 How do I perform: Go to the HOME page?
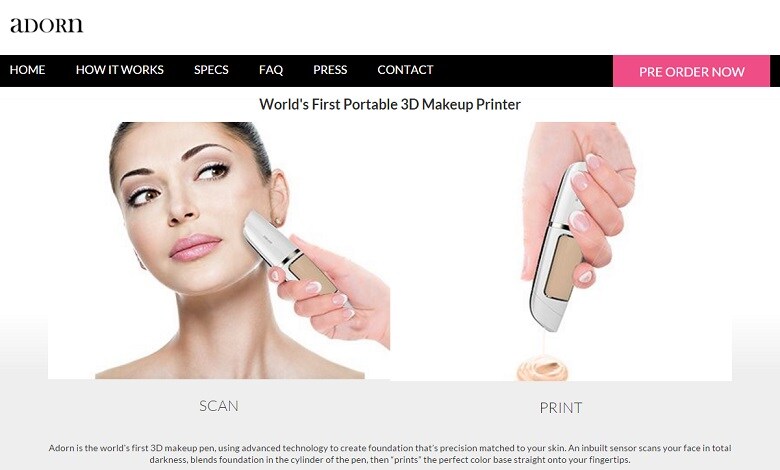click(27, 70)
